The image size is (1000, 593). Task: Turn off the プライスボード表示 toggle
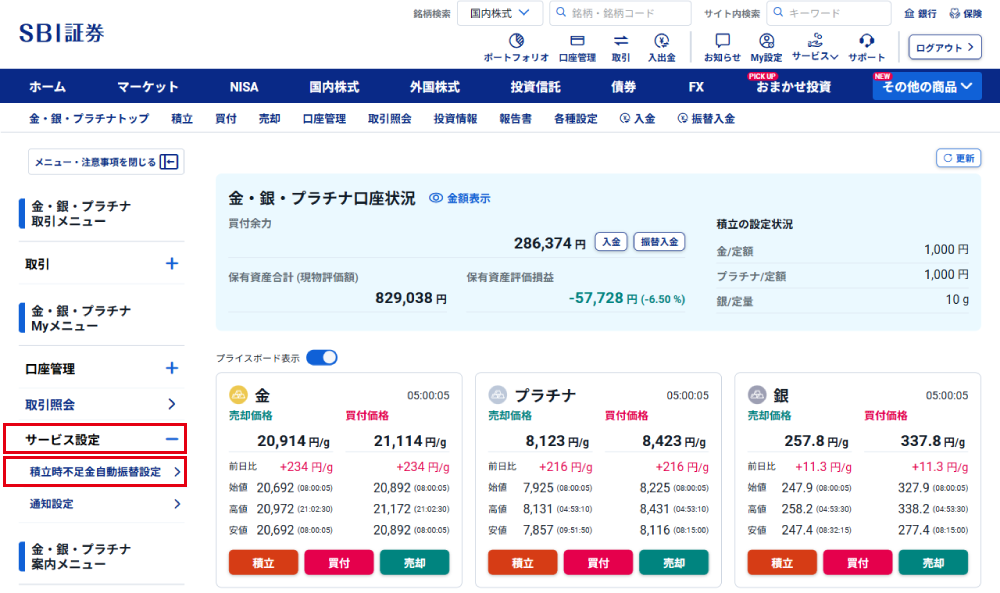(321, 357)
